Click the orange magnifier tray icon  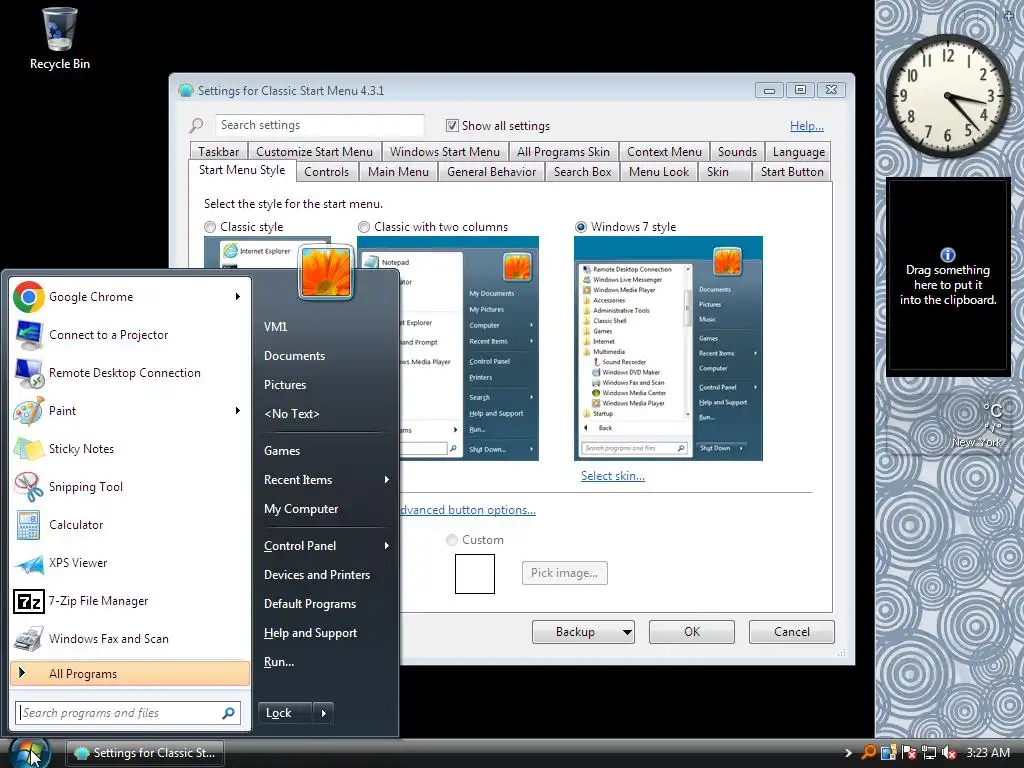tap(869, 752)
